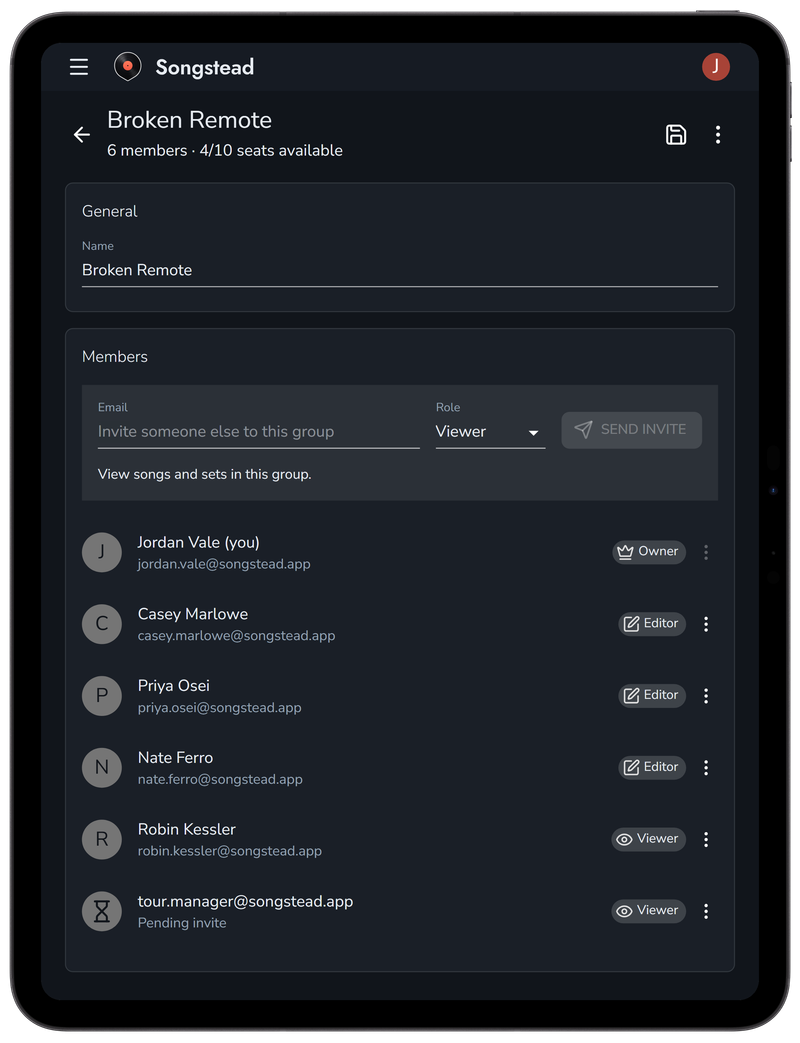Click the Pending invite status text
This screenshot has height=1043, width=800.
(182, 923)
